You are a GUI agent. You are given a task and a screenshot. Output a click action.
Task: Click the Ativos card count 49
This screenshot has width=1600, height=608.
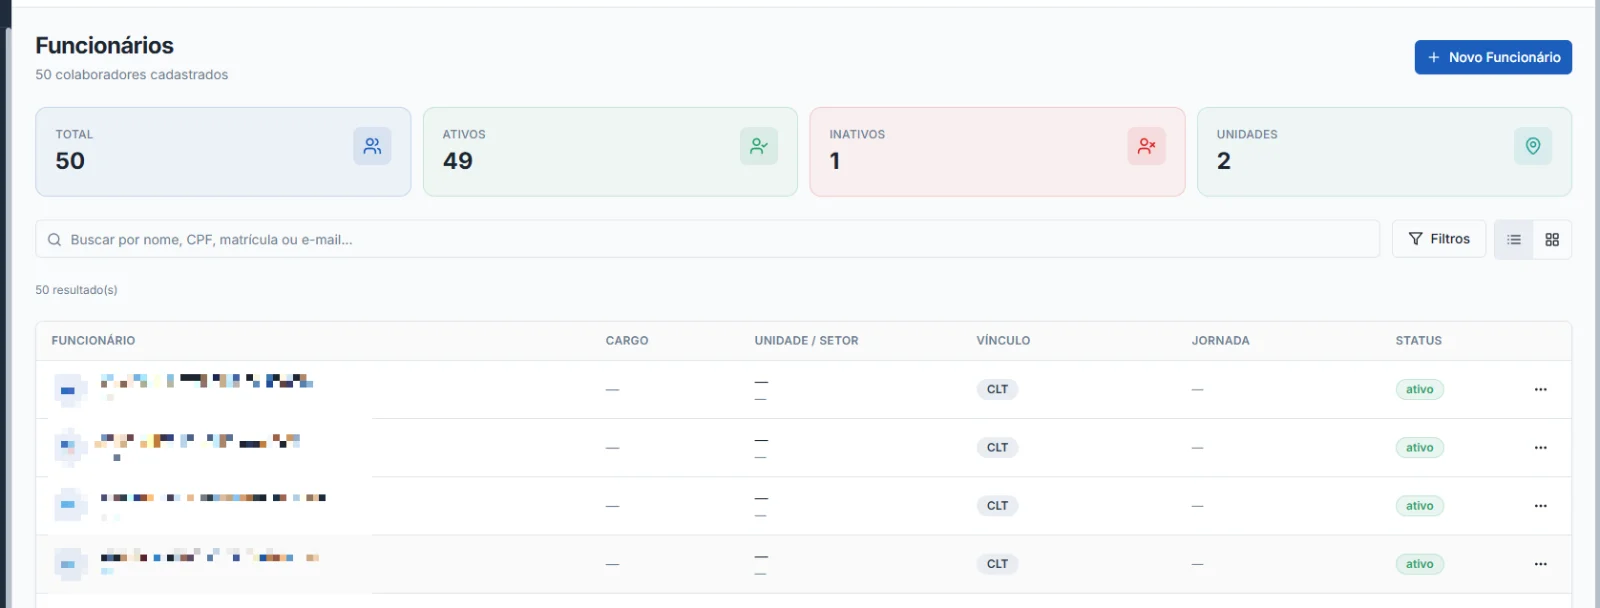click(457, 161)
